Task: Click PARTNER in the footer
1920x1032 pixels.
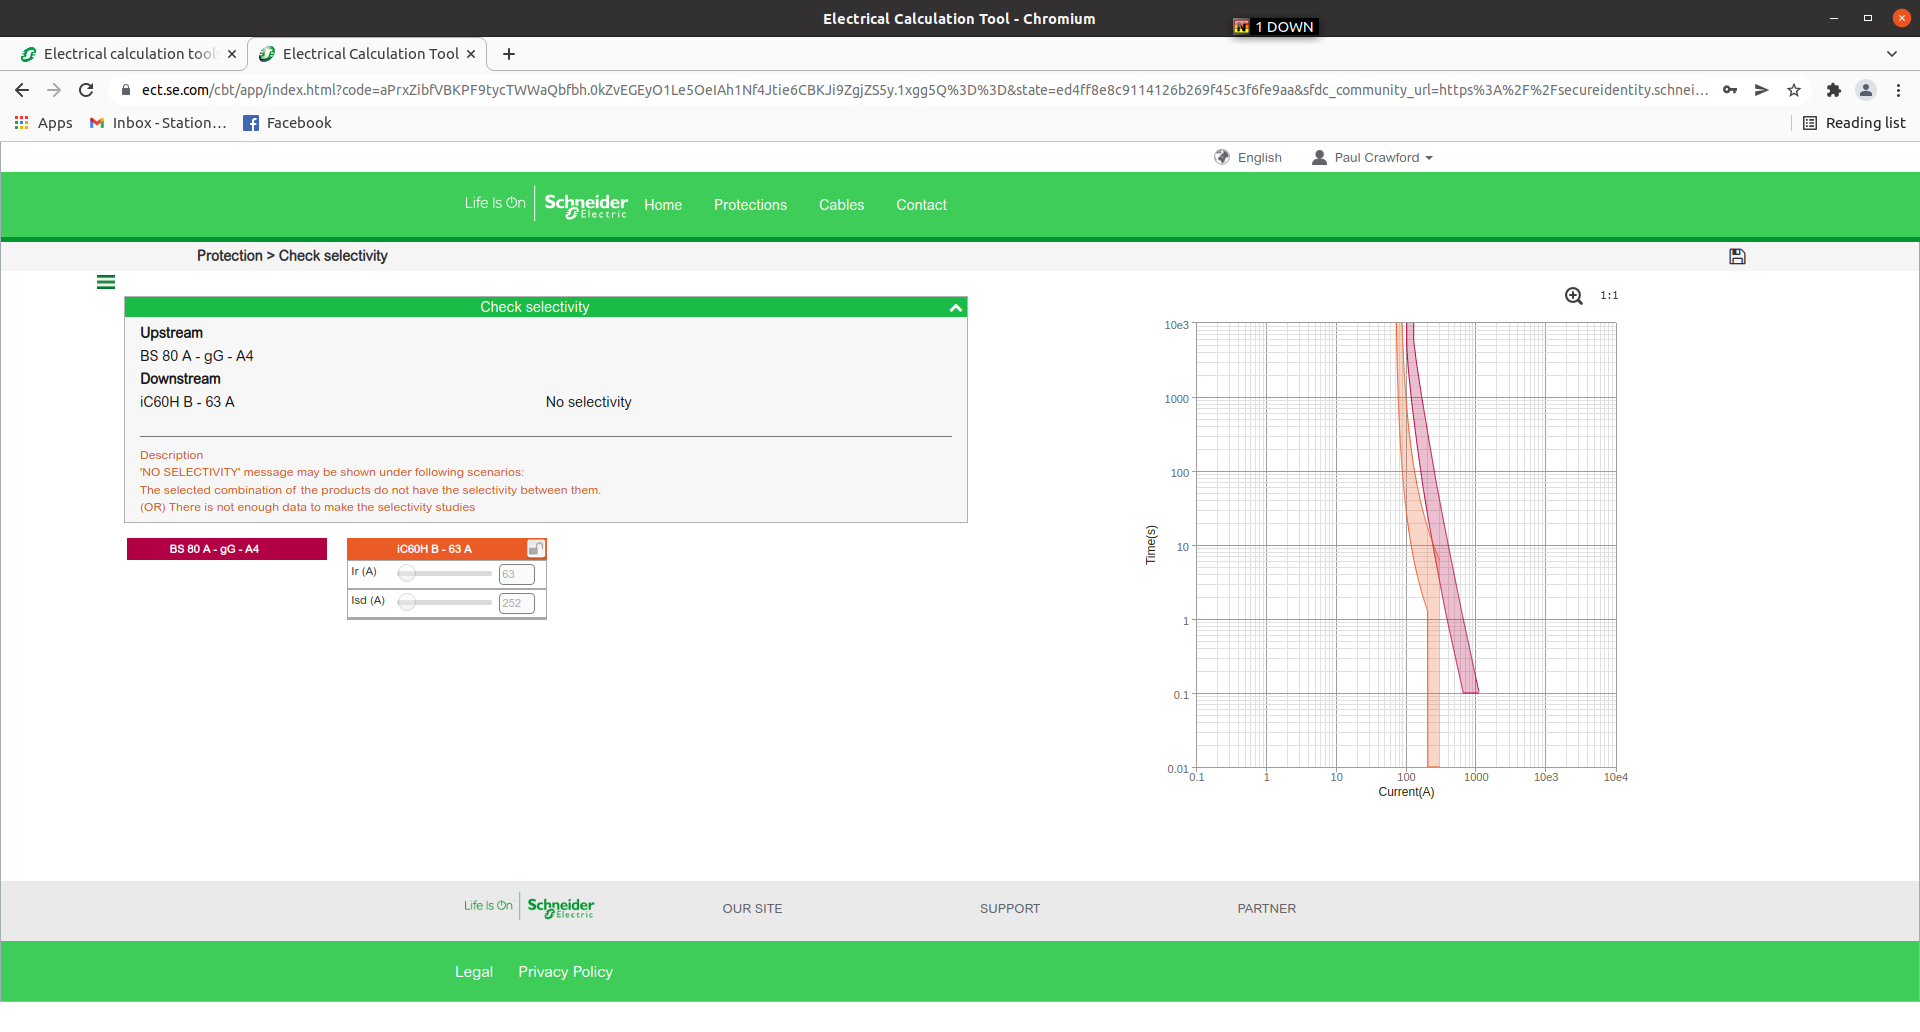Action: [1267, 909]
